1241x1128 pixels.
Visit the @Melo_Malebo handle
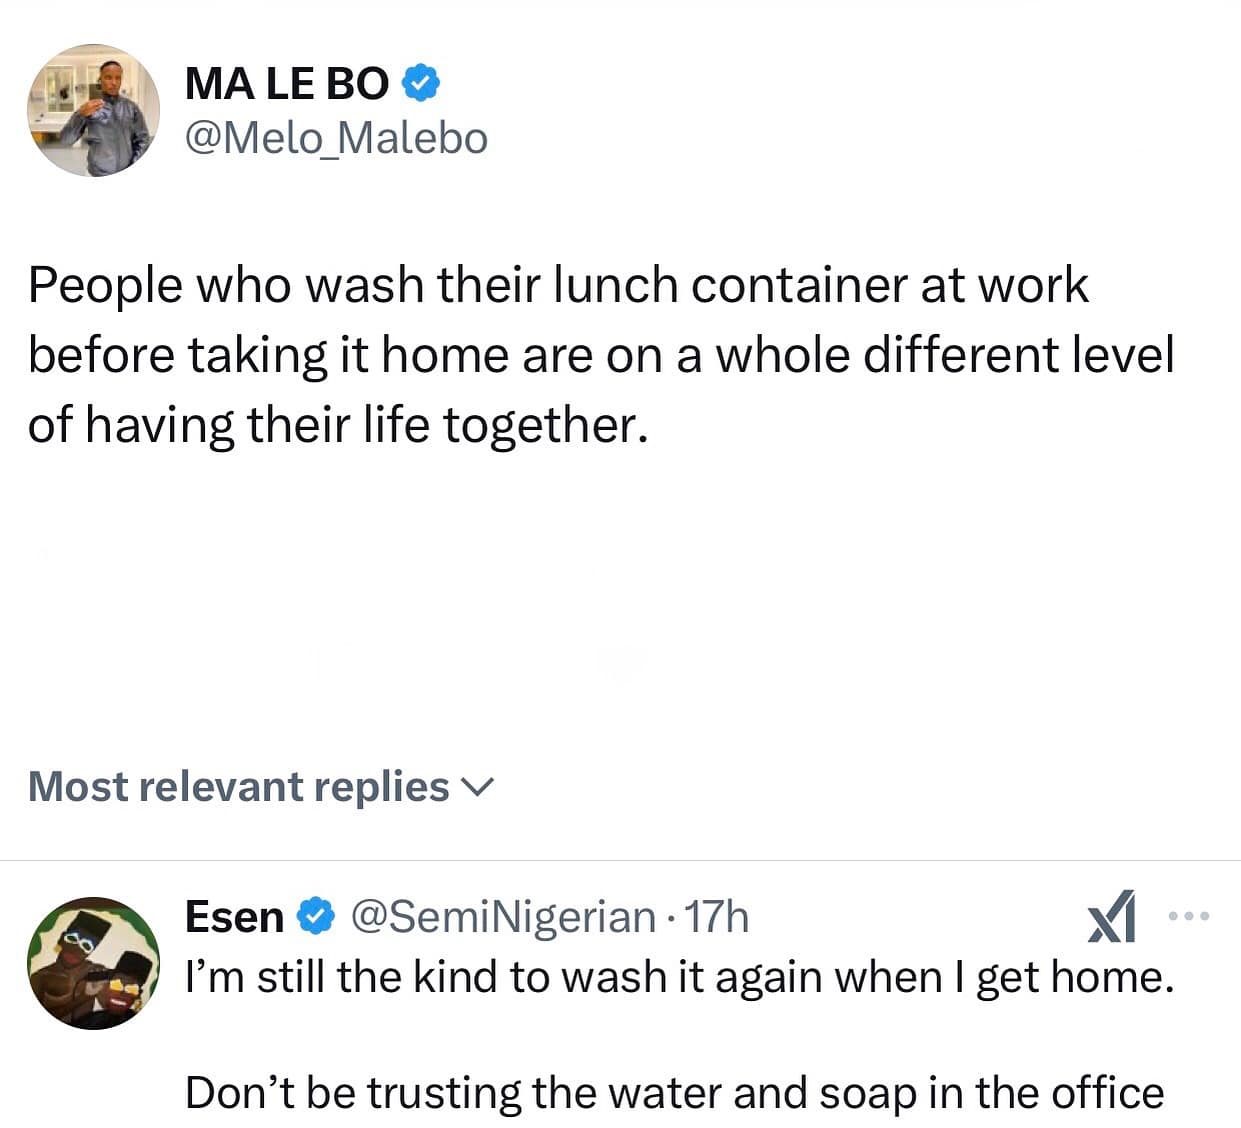coord(336,138)
